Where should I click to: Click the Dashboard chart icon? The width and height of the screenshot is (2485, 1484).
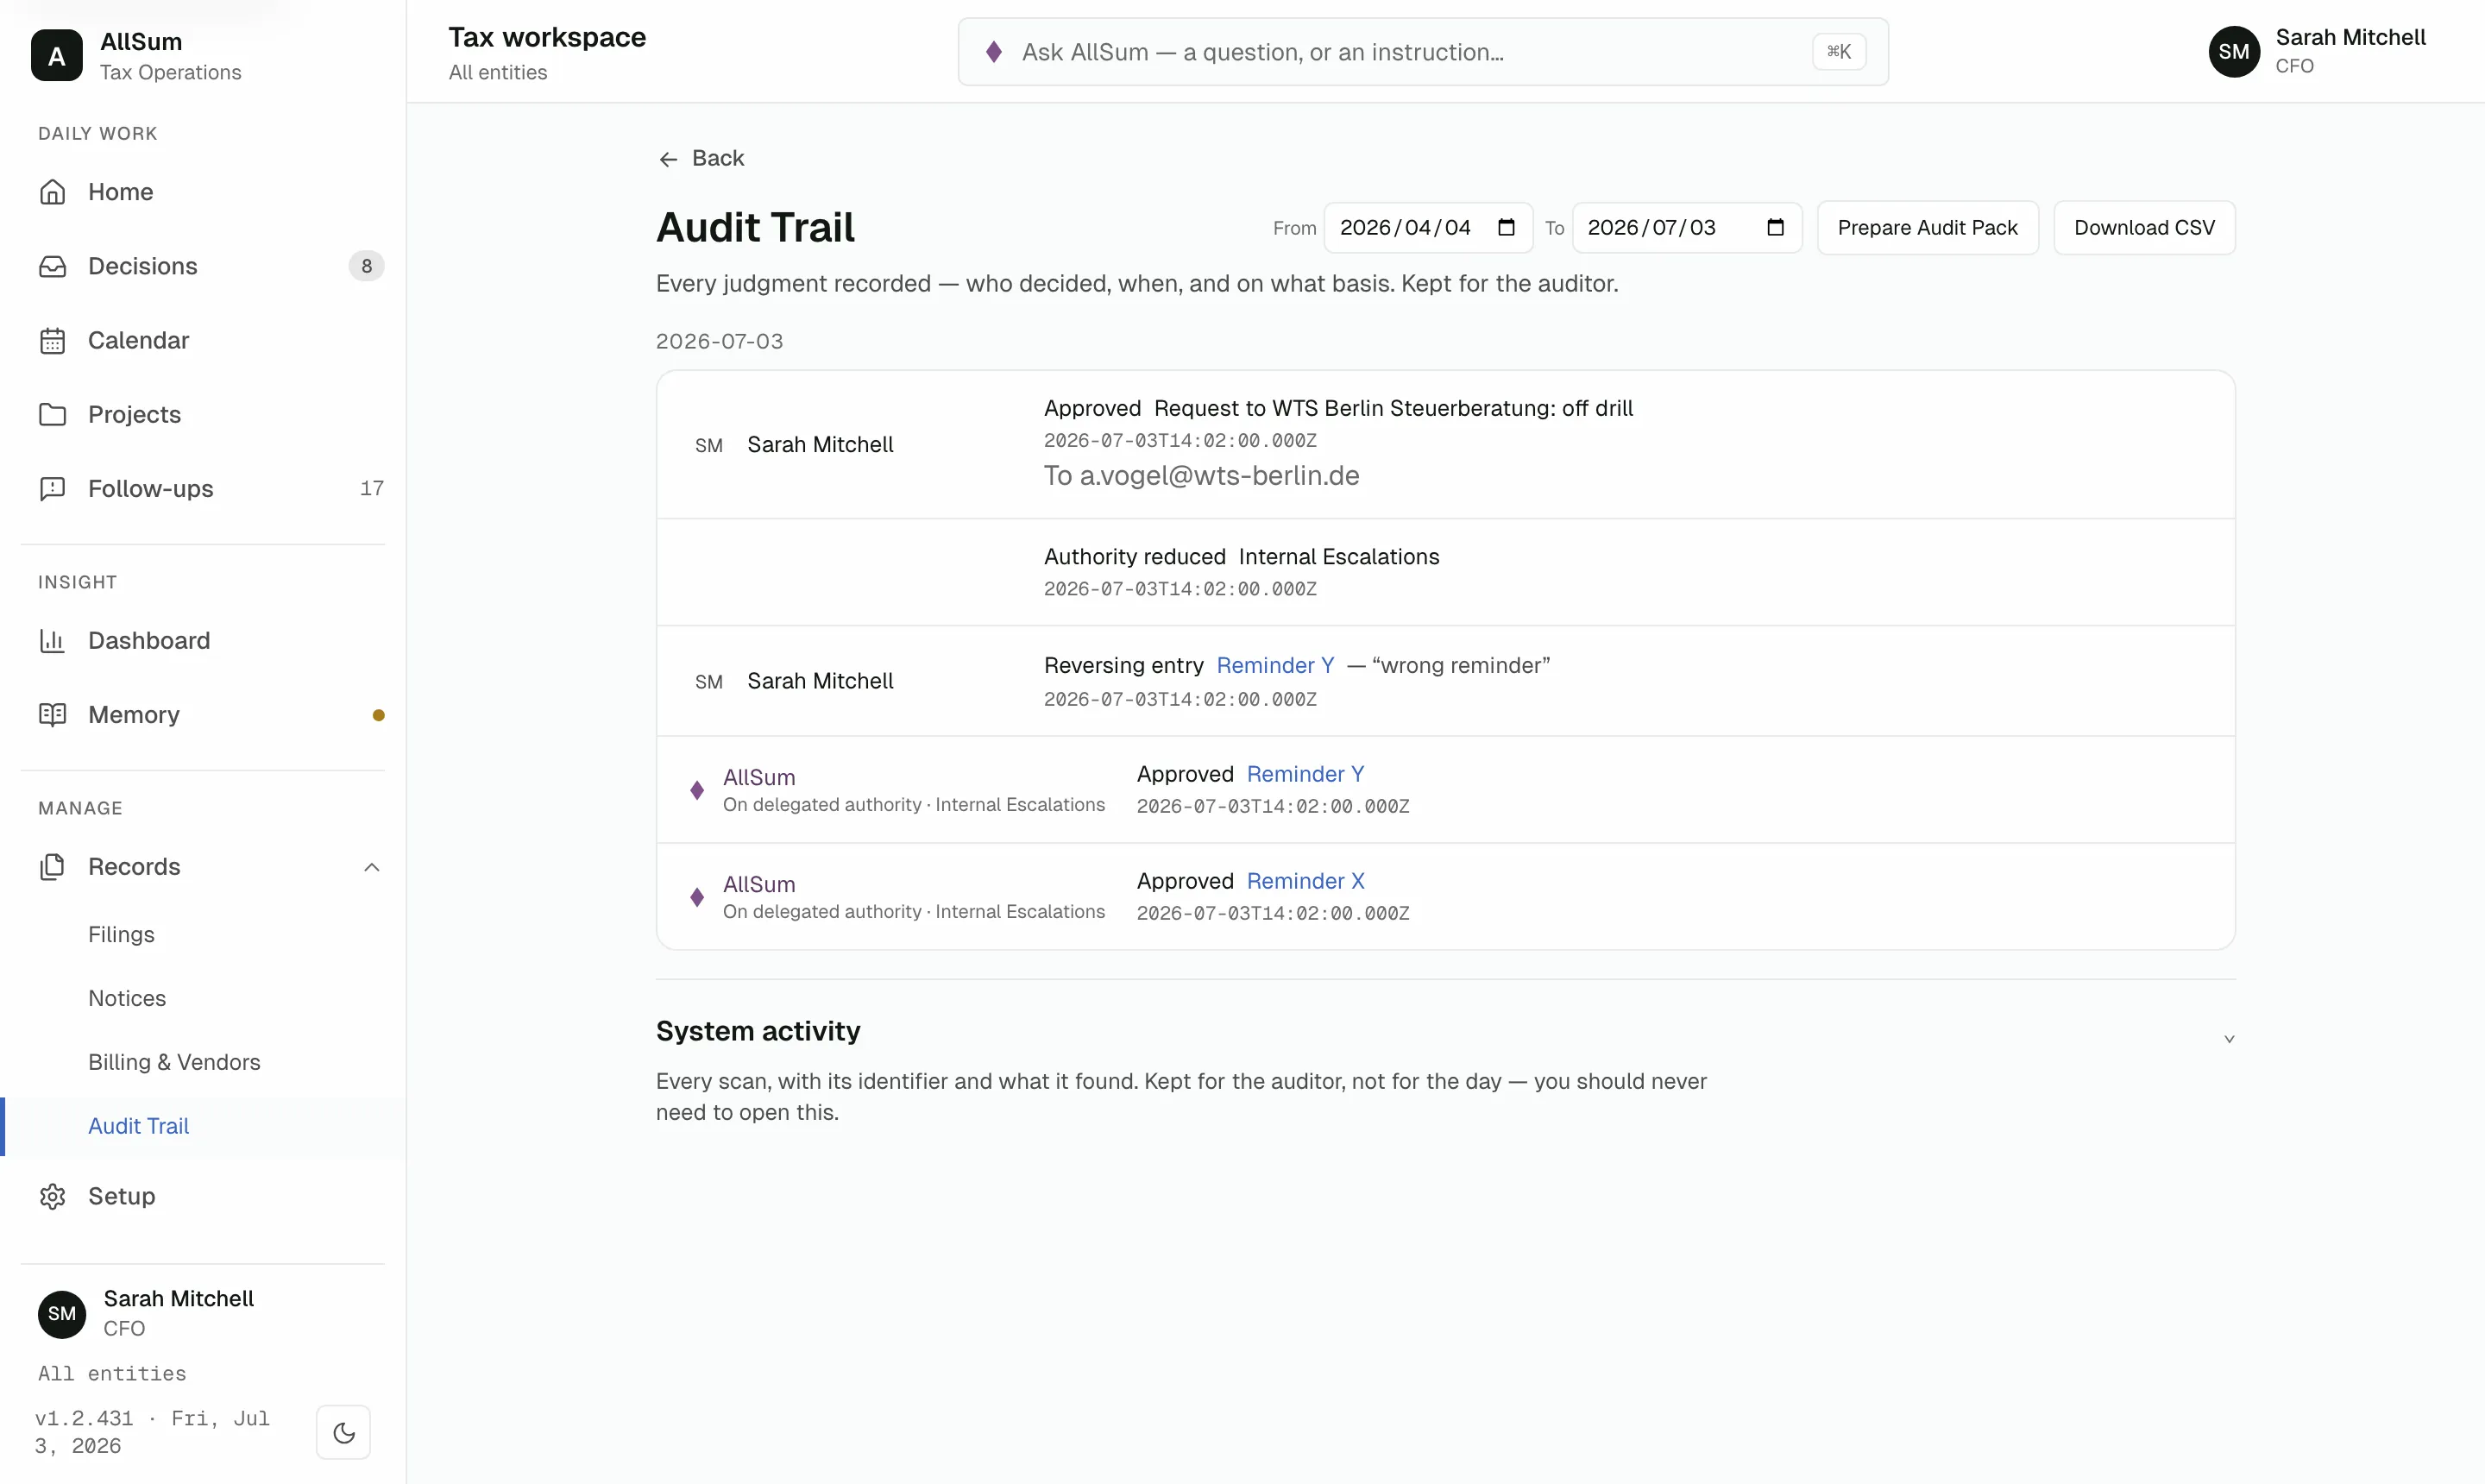[52, 640]
